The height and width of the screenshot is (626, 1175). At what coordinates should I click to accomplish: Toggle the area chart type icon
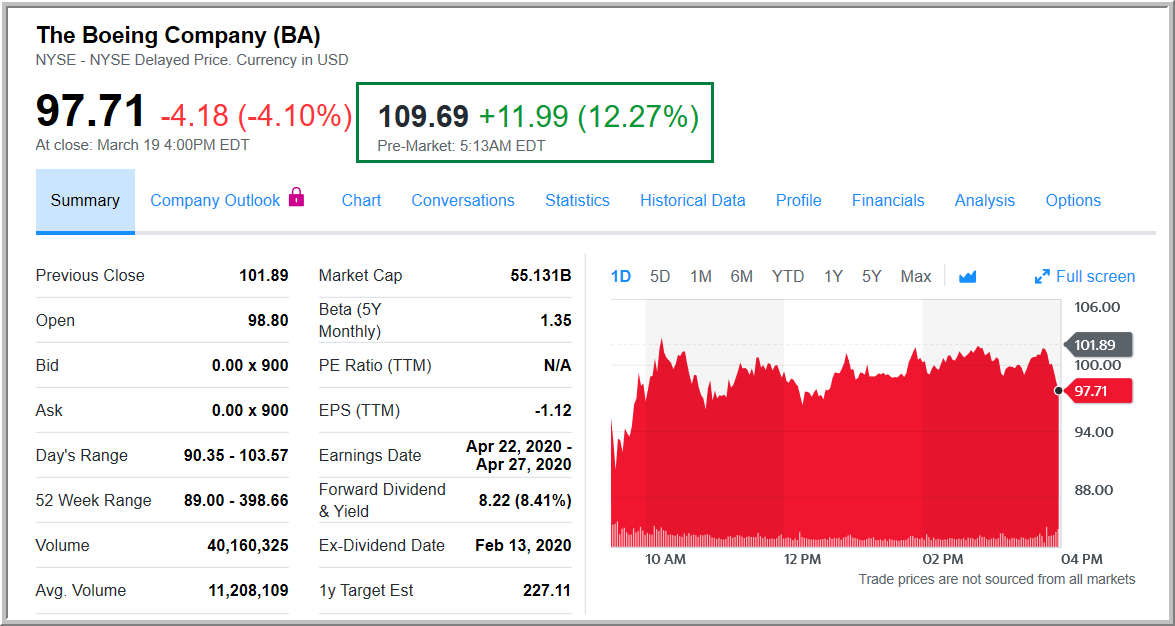tap(967, 277)
